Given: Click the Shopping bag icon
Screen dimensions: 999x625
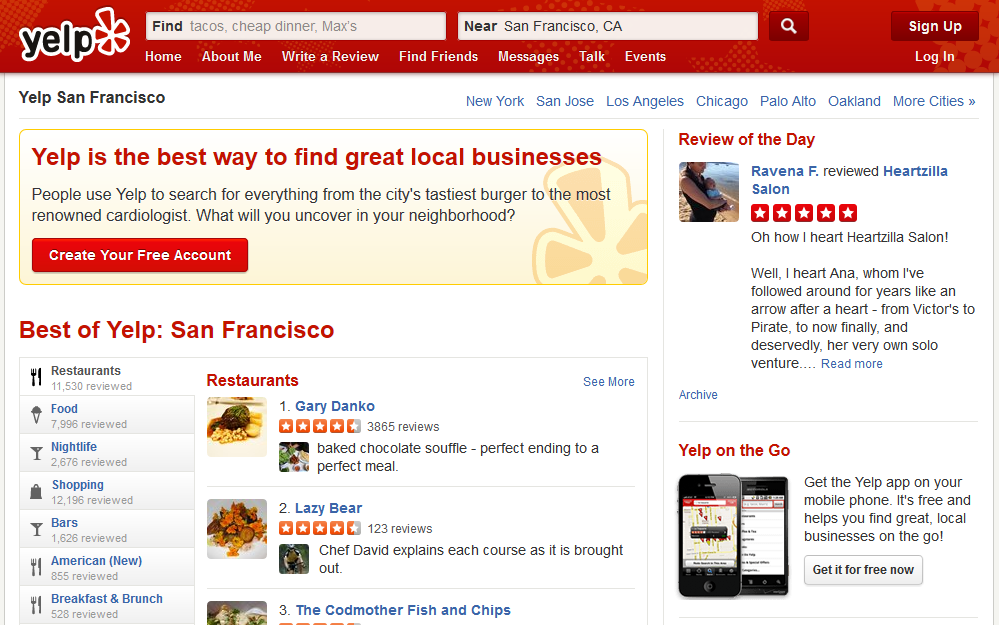Looking at the screenshot, I should 36,491.
